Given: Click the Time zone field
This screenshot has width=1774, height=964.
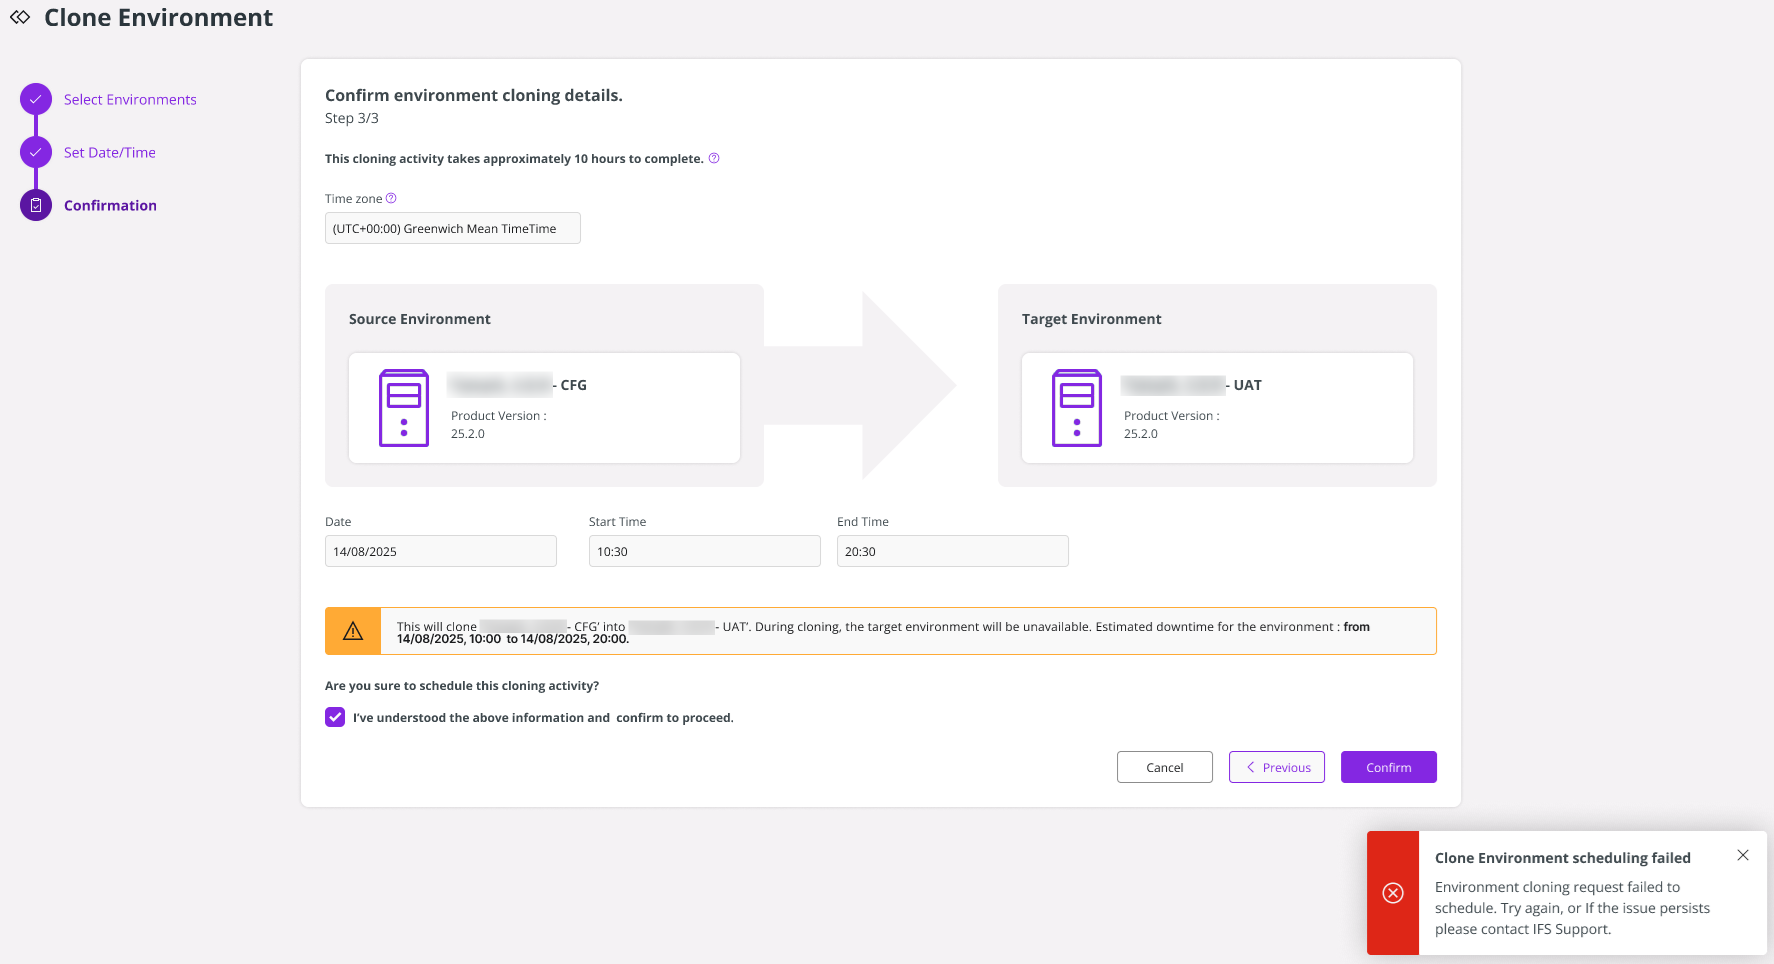Looking at the screenshot, I should (453, 228).
